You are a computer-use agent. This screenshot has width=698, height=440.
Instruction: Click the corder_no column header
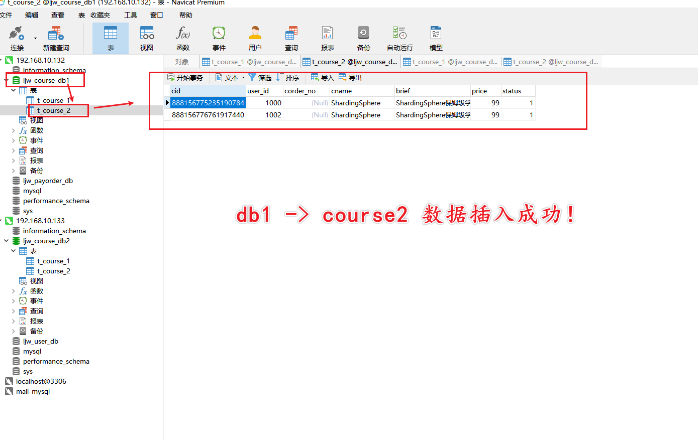306,91
